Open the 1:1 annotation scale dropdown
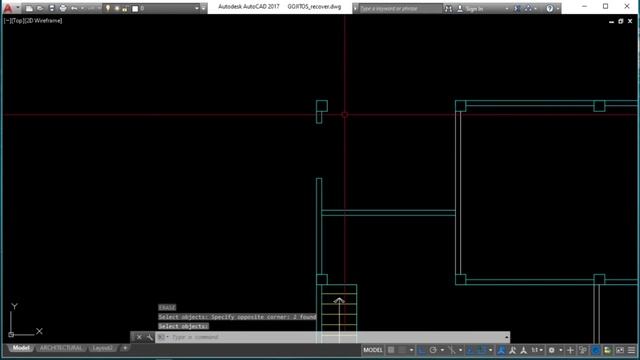 tap(537, 350)
